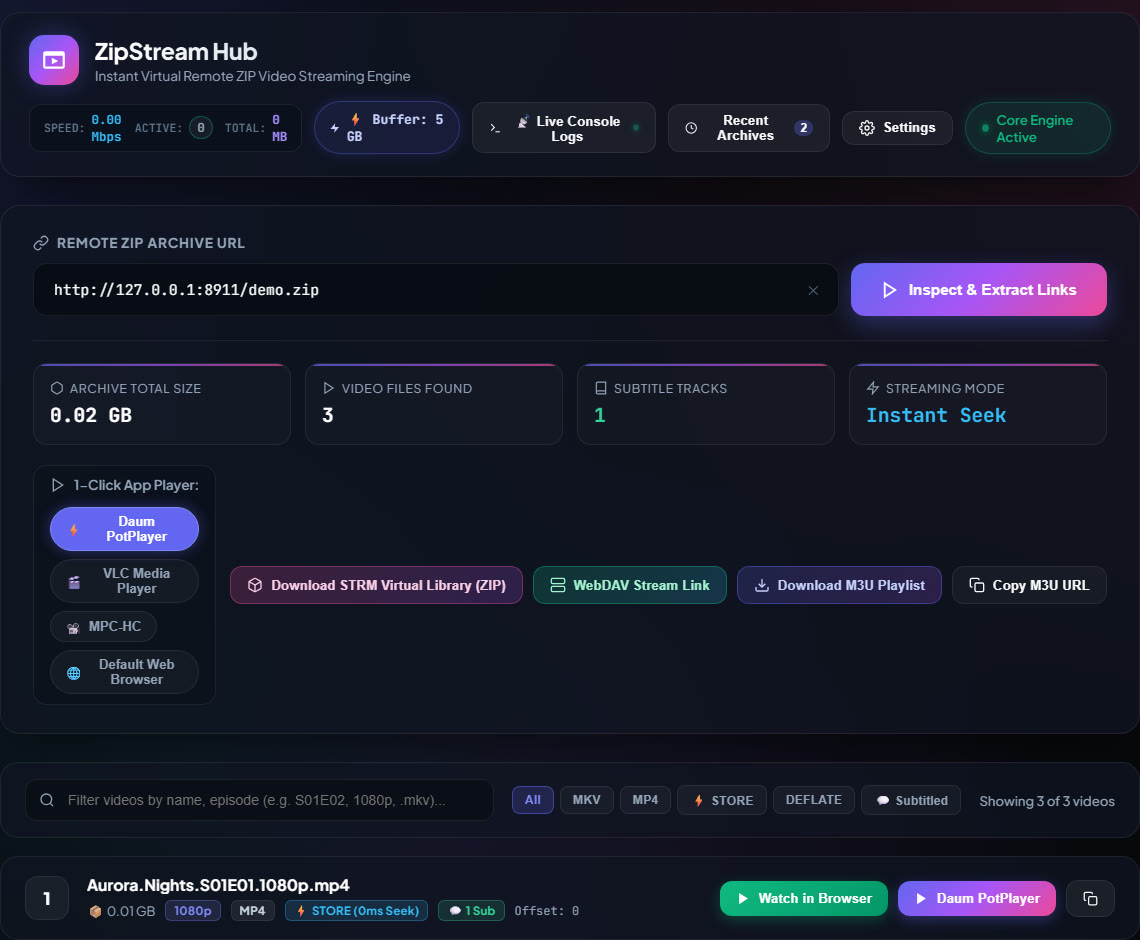Click the VLC clapperboard icon

(x=73, y=582)
